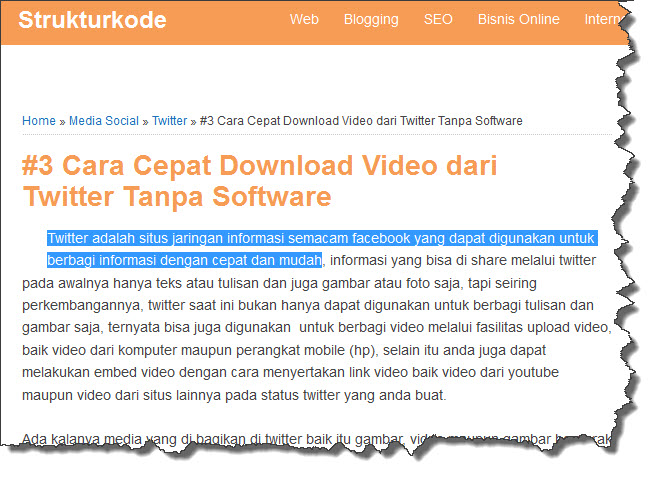658x478 pixels.
Task: Open the Blogging menu item
Action: tap(371, 20)
